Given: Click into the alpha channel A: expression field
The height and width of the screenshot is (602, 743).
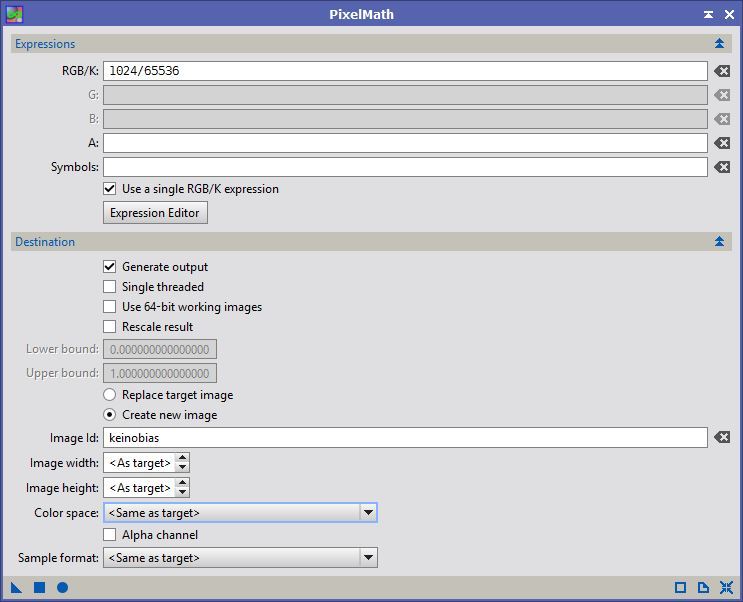Looking at the screenshot, I should (x=405, y=144).
